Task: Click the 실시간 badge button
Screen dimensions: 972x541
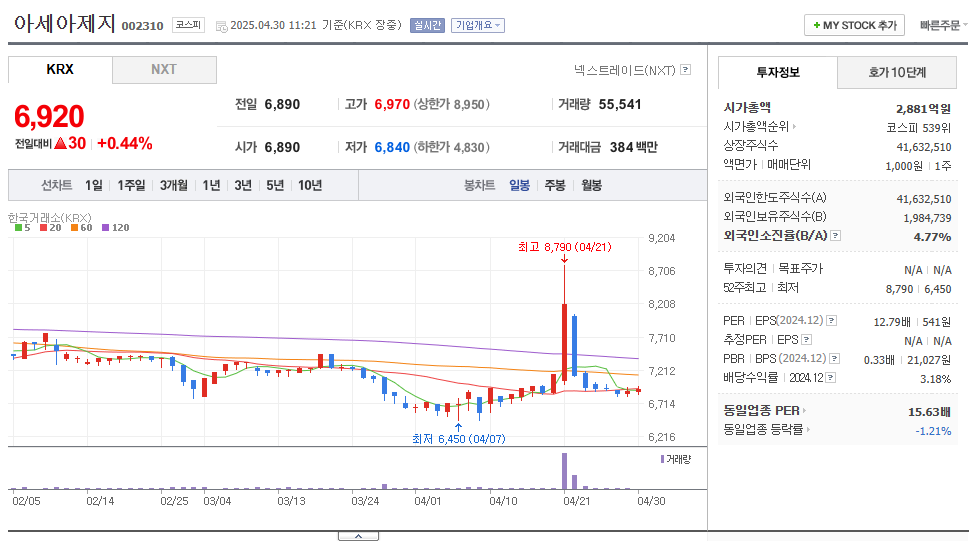Action: [x=427, y=25]
